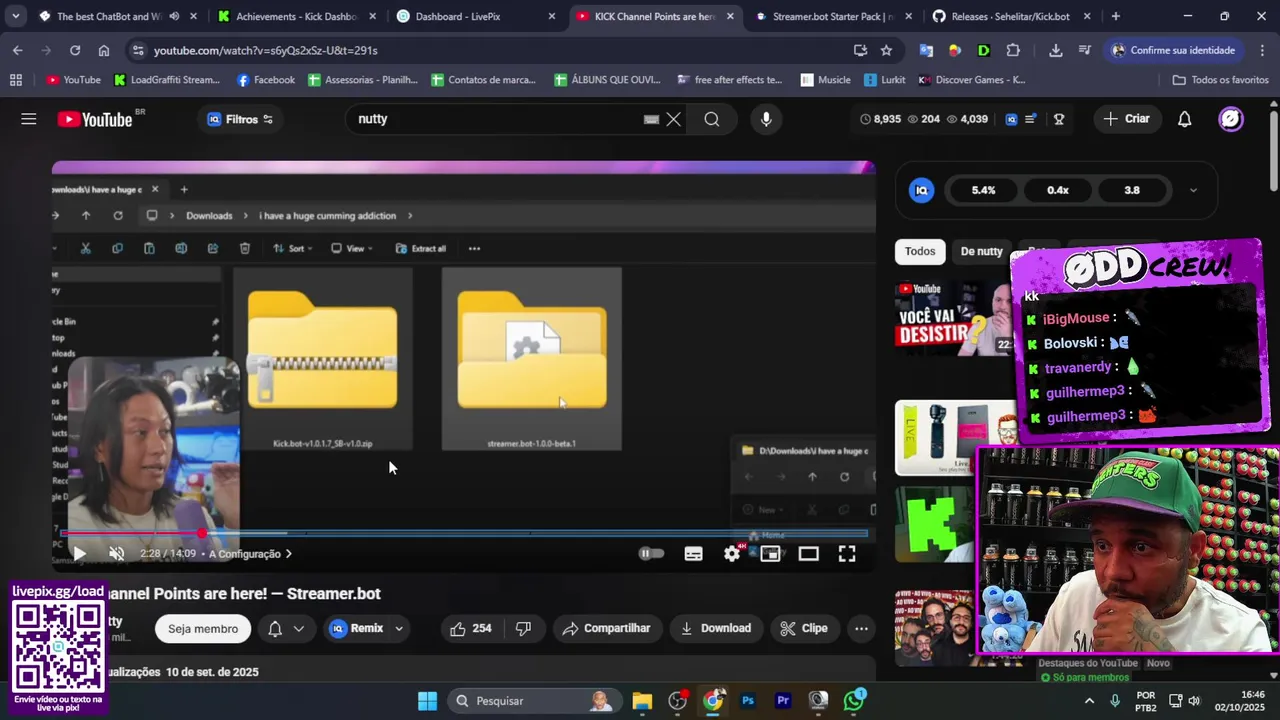
Task: Play the paused video
Action: (80, 553)
